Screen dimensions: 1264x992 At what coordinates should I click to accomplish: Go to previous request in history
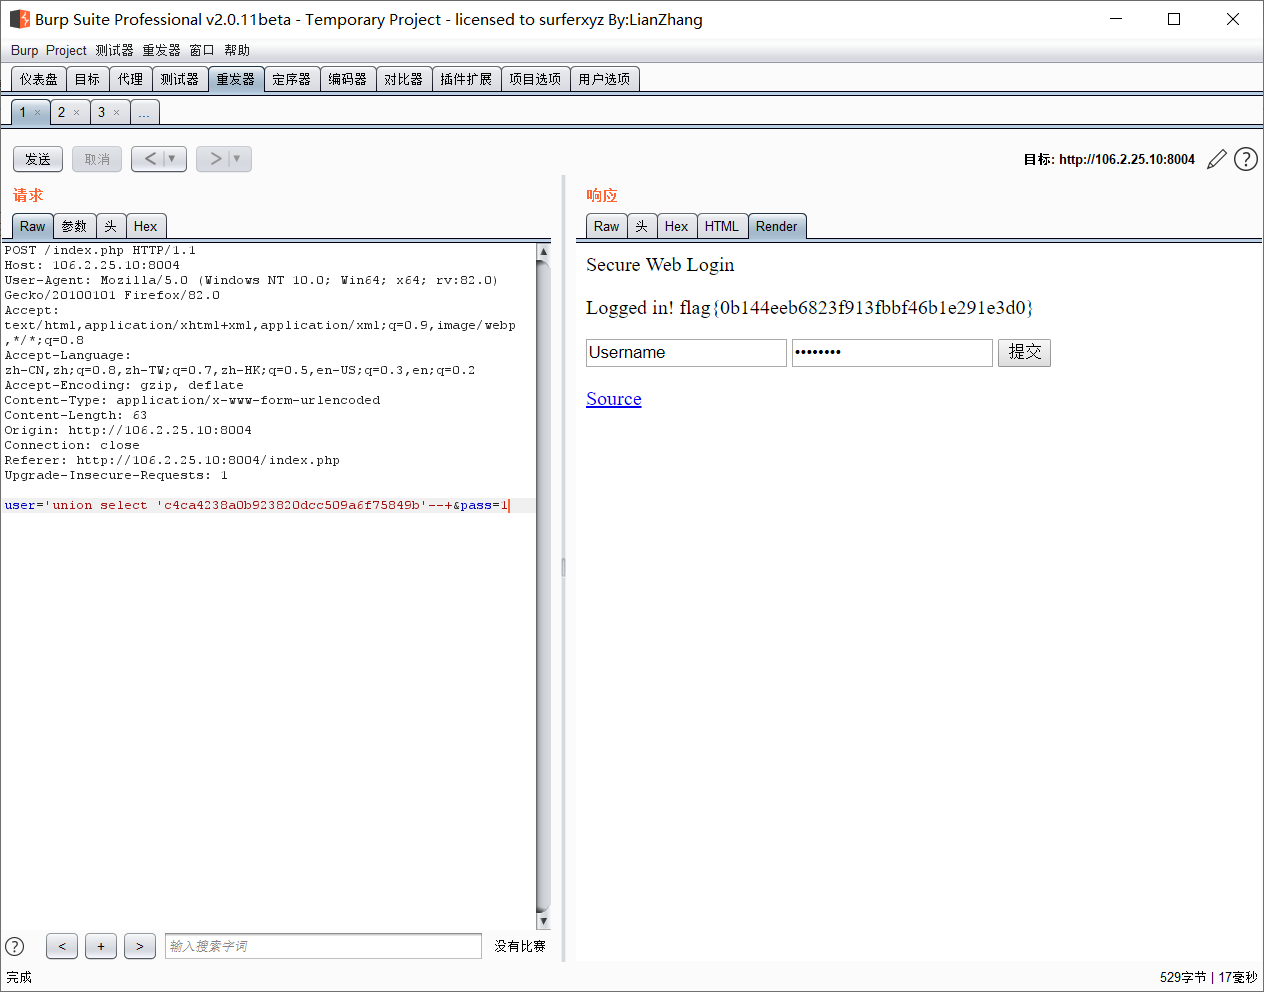coord(151,159)
